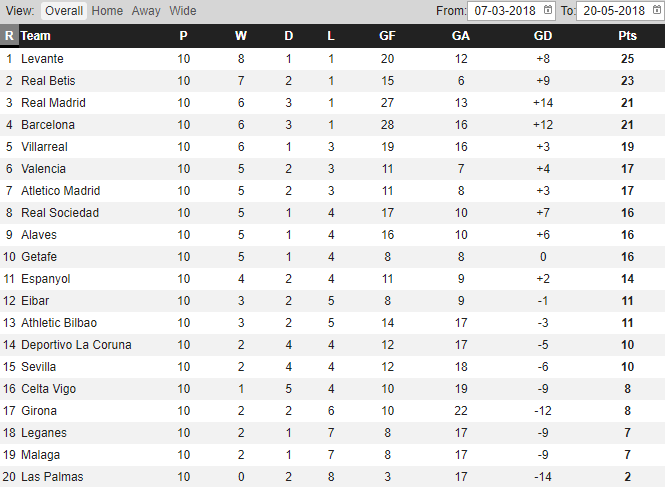This screenshot has height=487, width=665.
Task: Select the Las Palmas team entry
Action: [52, 476]
